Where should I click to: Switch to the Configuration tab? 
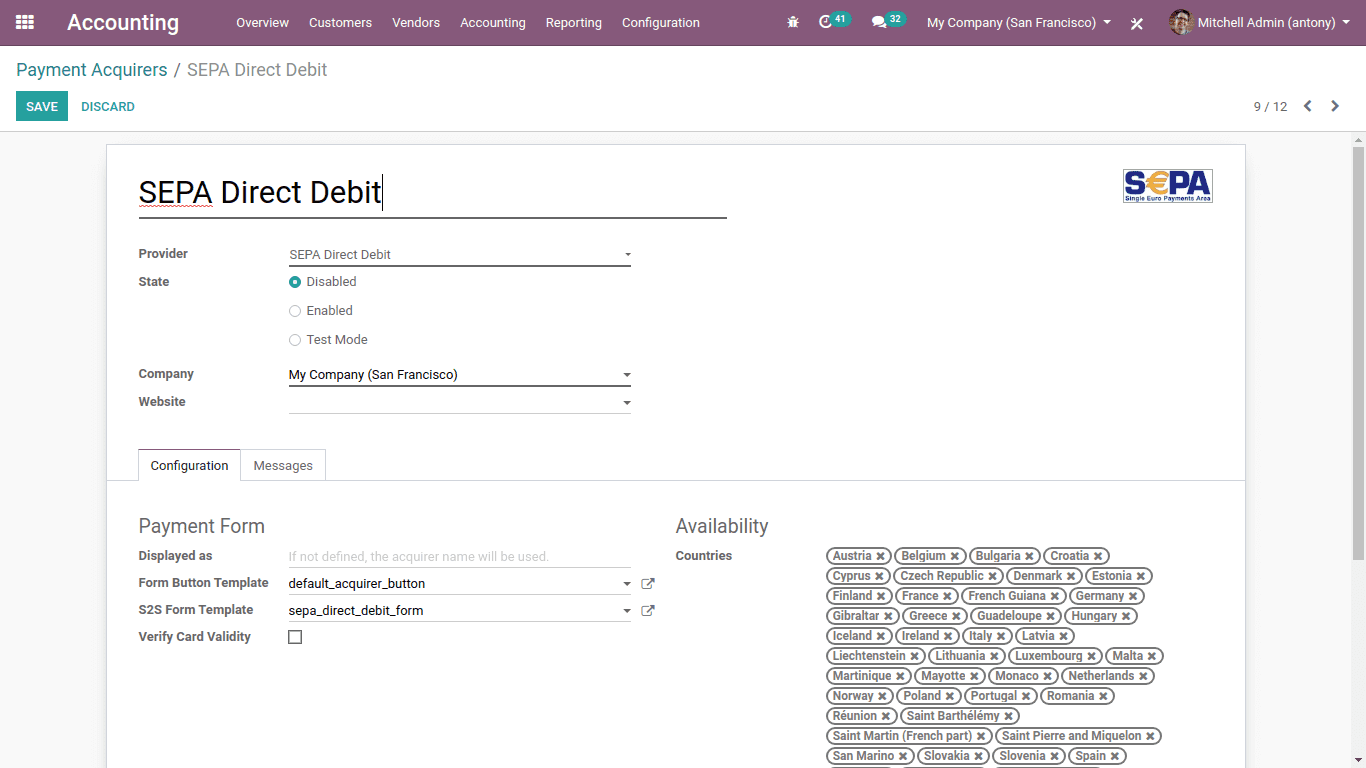coord(189,465)
